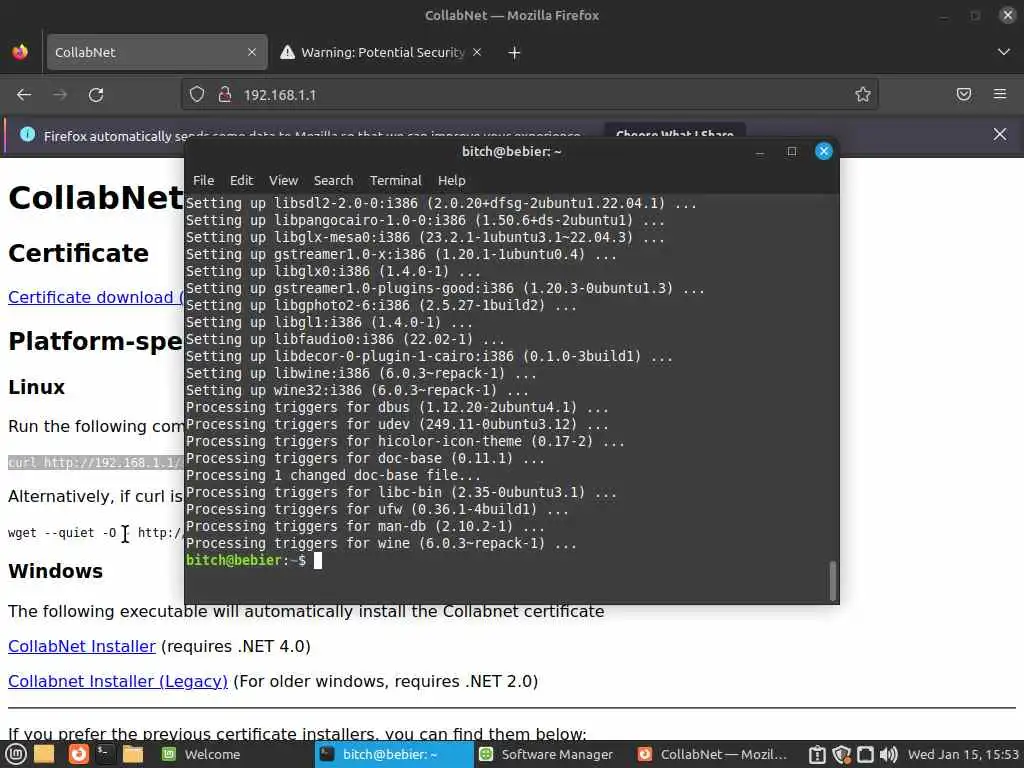Viewport: 1024px width, 768px height.
Task: Launch terminal from the taskbar launcher icon
Action: (x=104, y=754)
